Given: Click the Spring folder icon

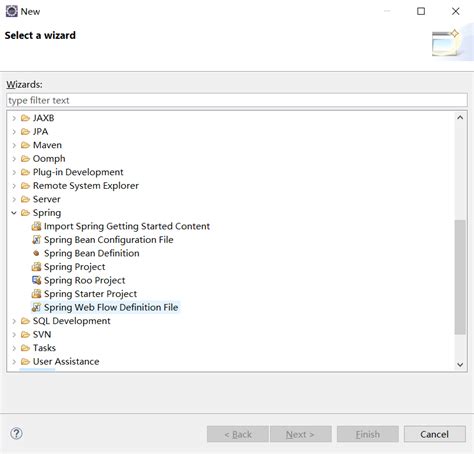Looking at the screenshot, I should pos(25,213).
